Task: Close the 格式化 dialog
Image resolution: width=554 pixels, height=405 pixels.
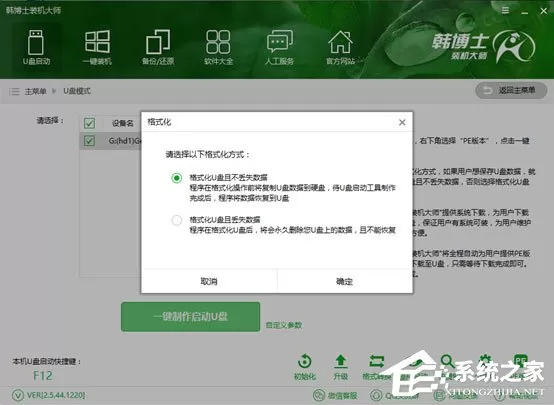Action: 402,122
